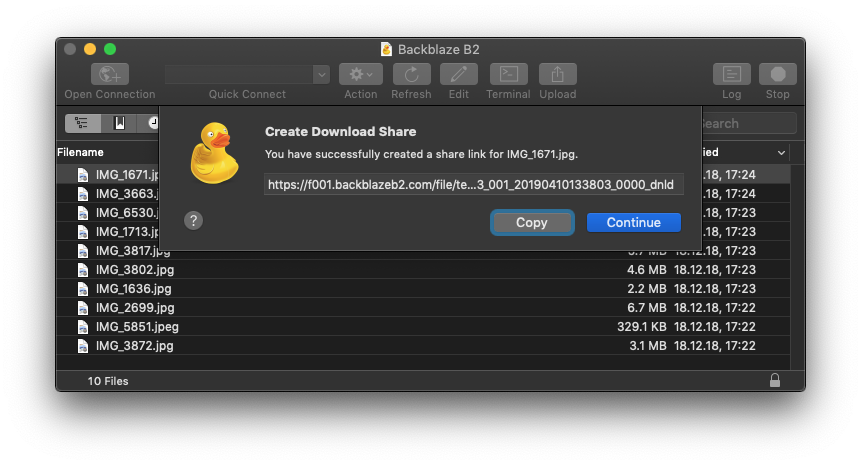Select the IMG_3663 file row
This screenshot has width=861, height=465.
point(108,194)
